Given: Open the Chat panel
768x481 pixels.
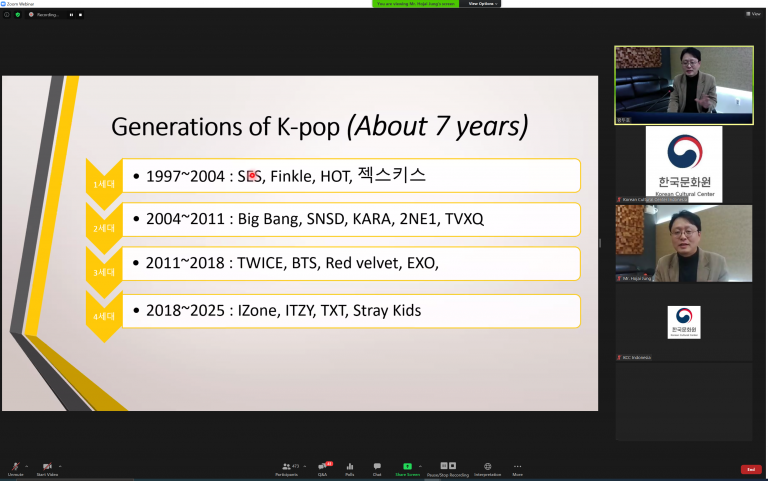Looking at the screenshot, I should point(377,467).
